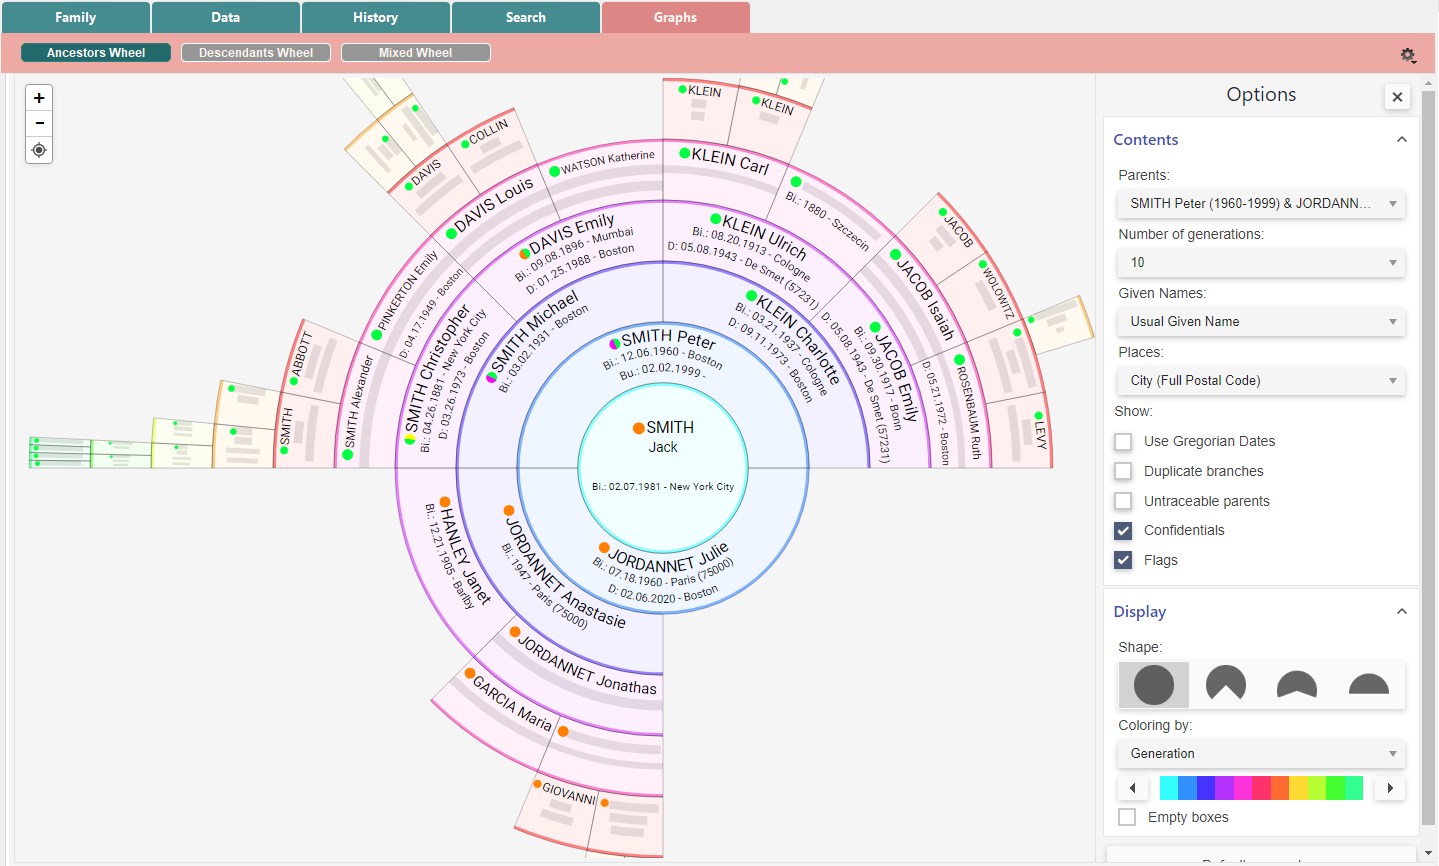
Task: Click the Options panel scrollbar
Action: [1429, 460]
